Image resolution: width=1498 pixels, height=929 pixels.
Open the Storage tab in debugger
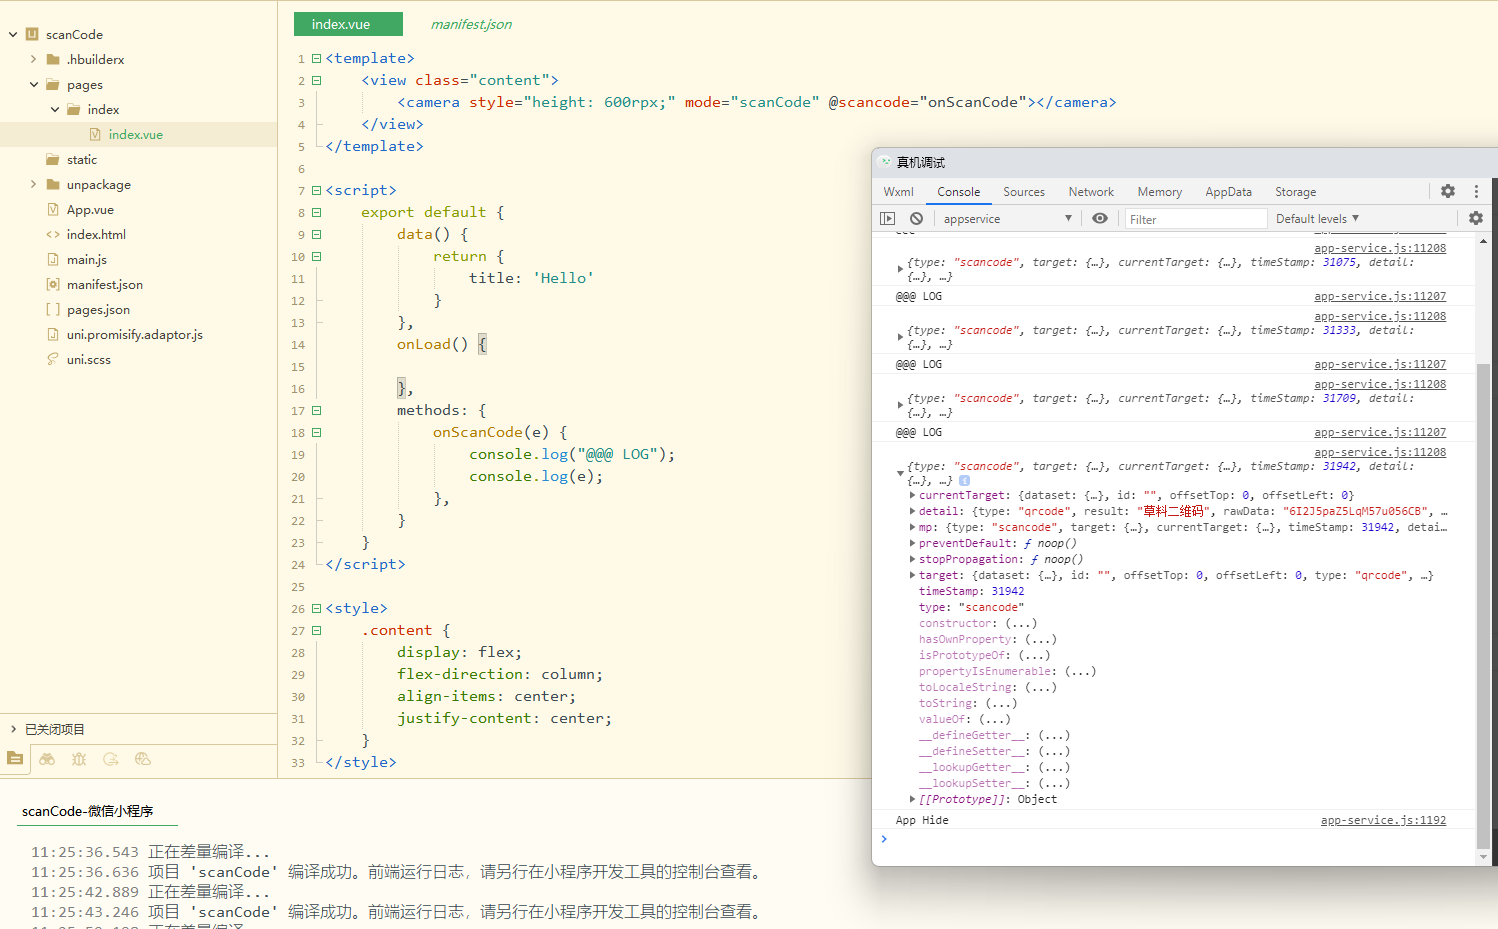tap(1295, 191)
